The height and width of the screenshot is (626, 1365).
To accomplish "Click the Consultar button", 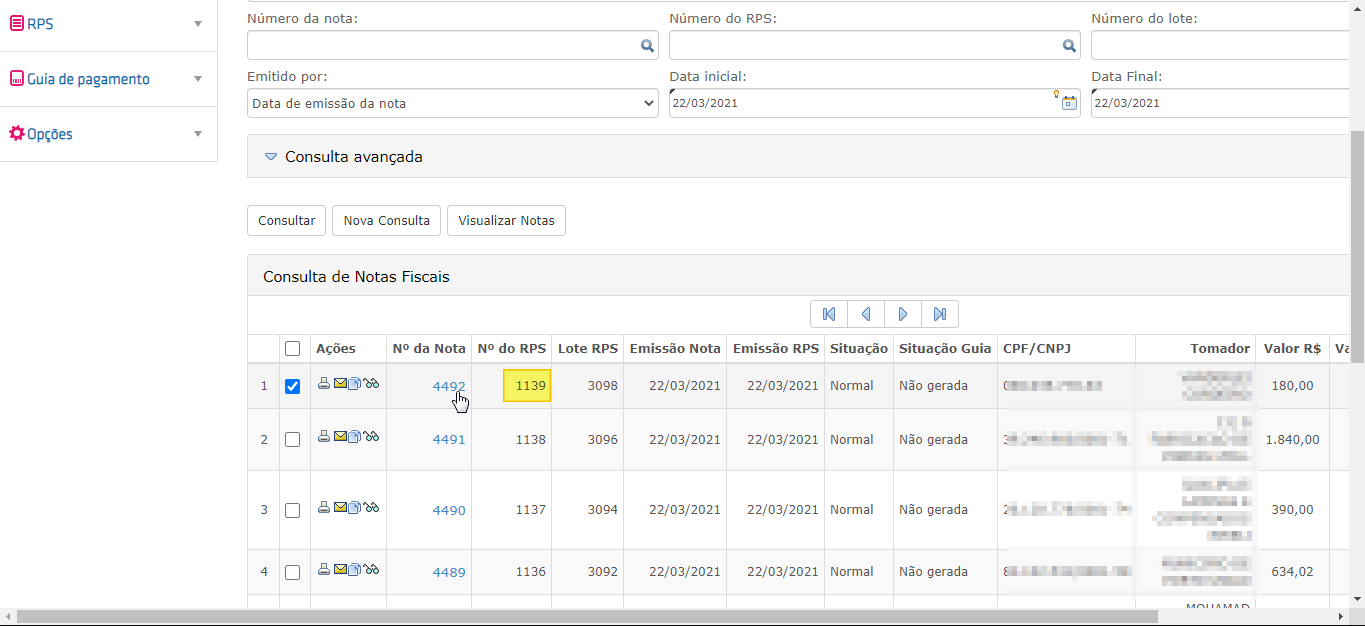I will tap(286, 221).
